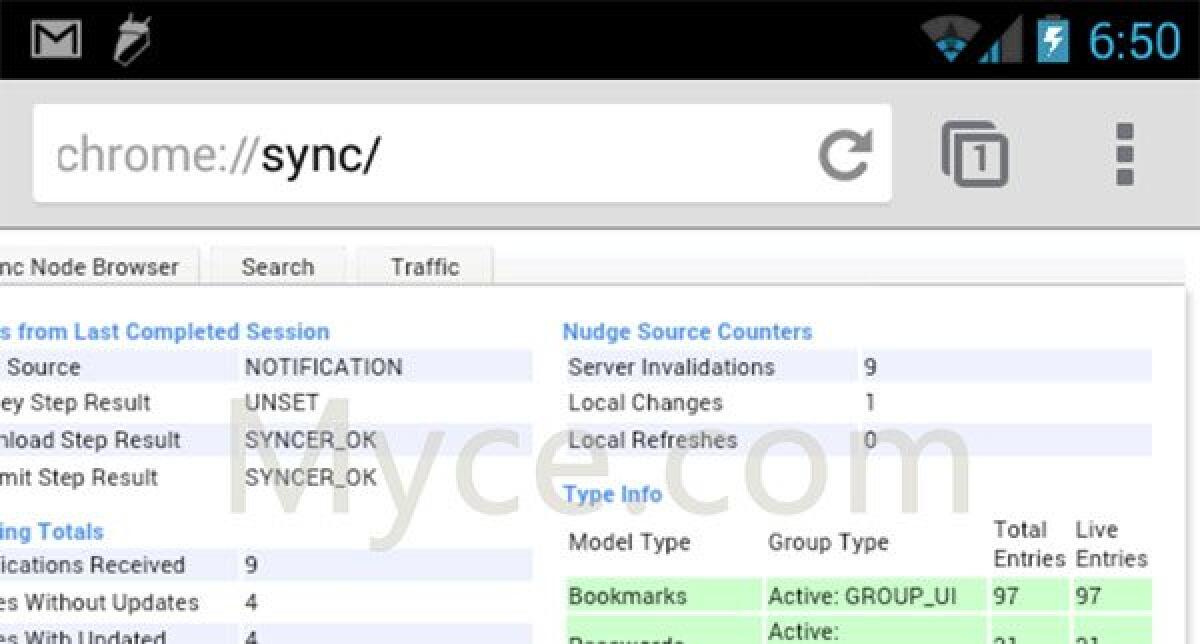Click the Local Changes counter row
This screenshot has height=644, width=1200.
click(857, 403)
